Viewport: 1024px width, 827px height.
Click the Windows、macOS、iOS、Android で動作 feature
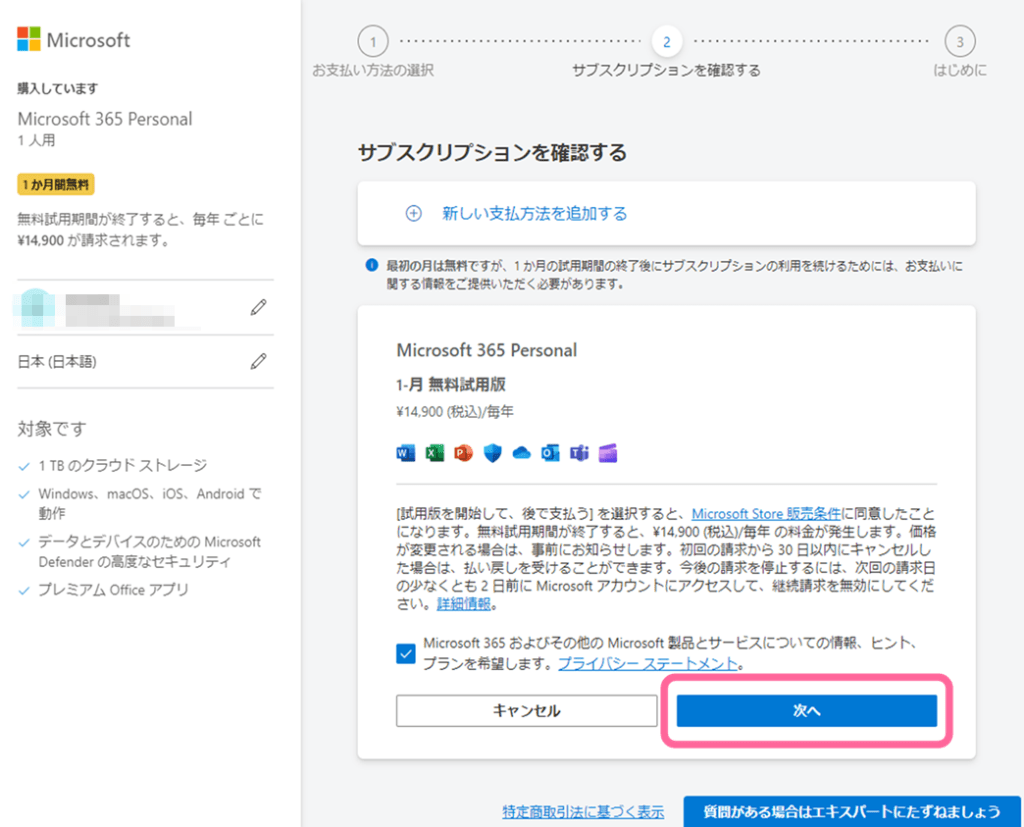(x=150, y=503)
